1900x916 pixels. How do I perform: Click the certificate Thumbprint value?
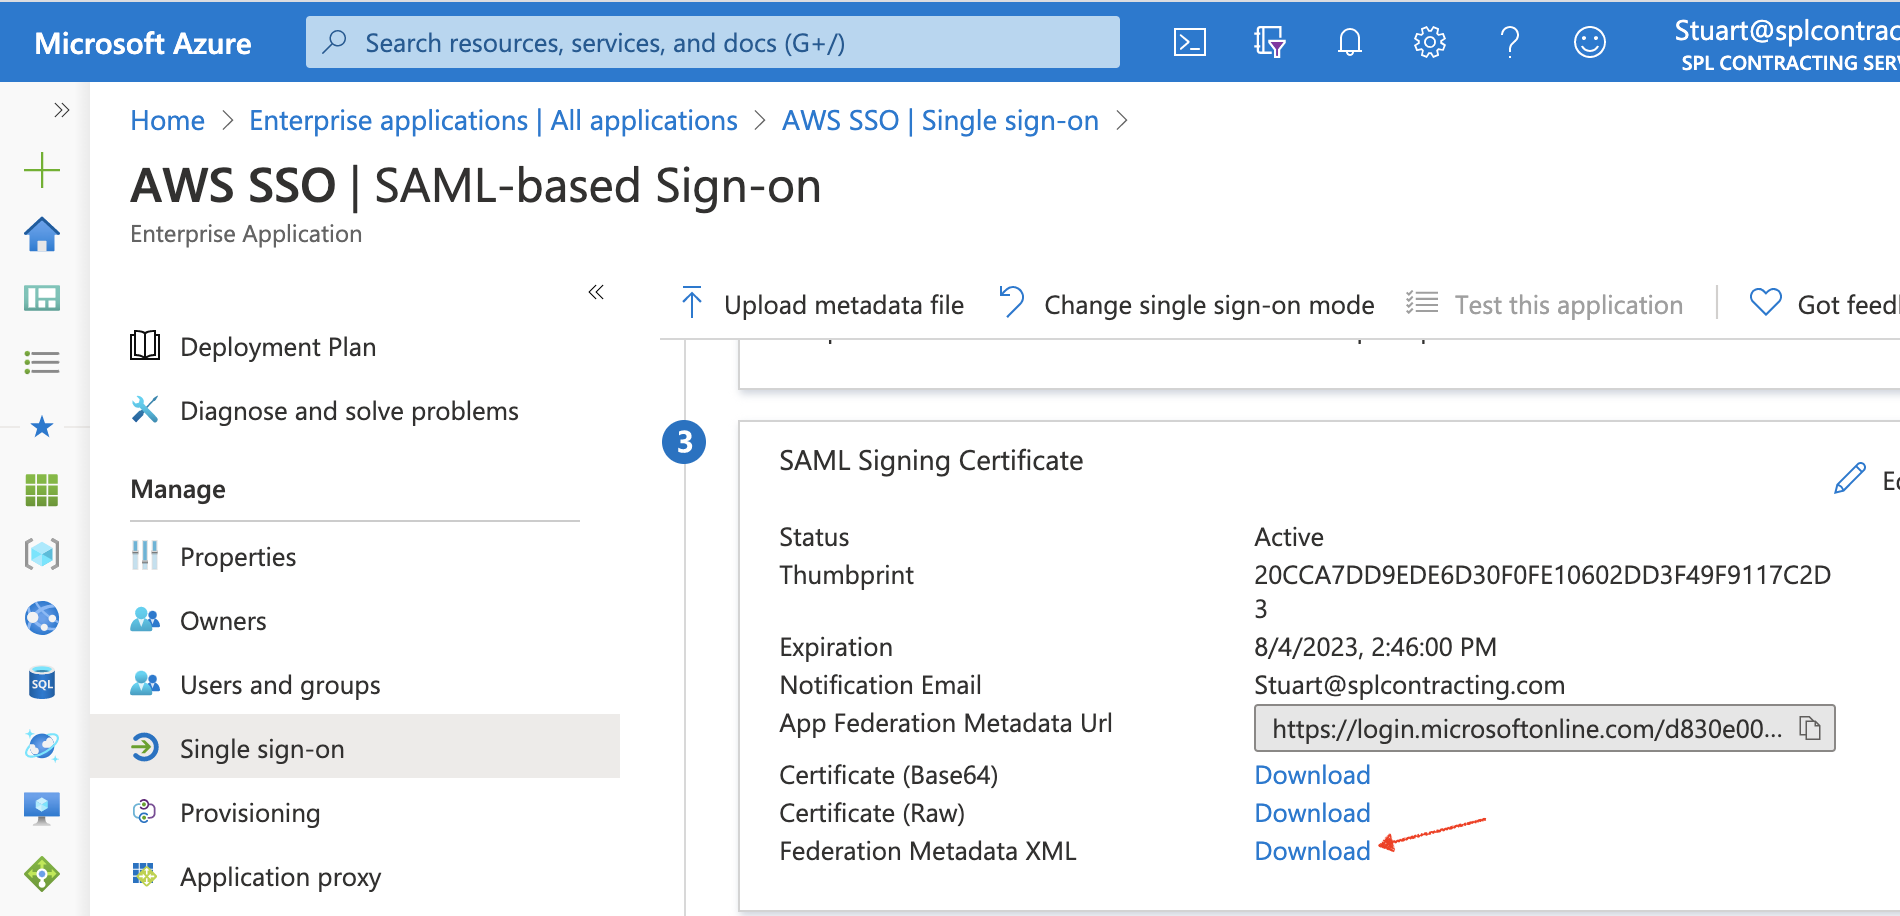tap(1542, 591)
